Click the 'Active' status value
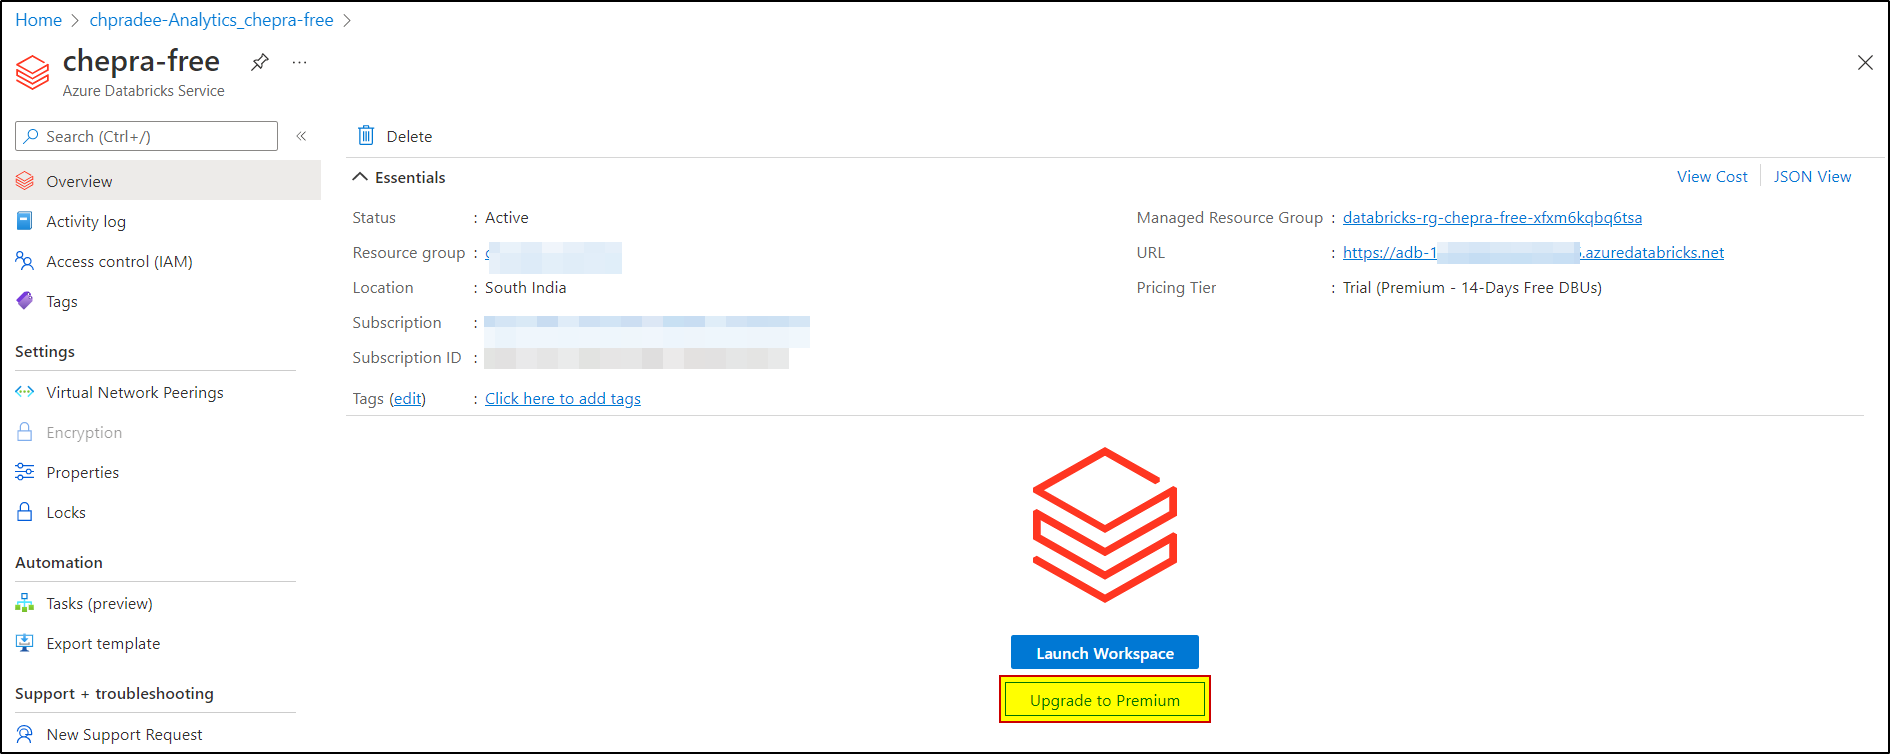Screen dimensions: 1890x754 click(507, 218)
